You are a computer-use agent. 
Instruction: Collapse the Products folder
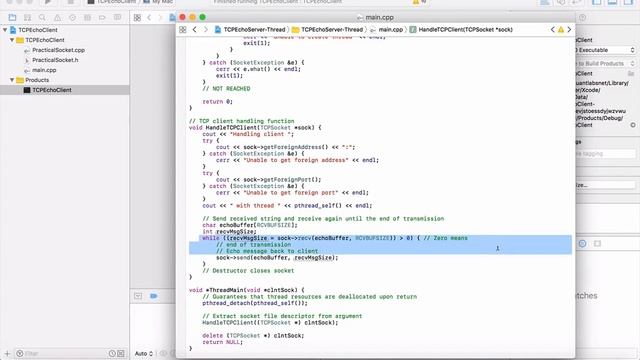12,80
